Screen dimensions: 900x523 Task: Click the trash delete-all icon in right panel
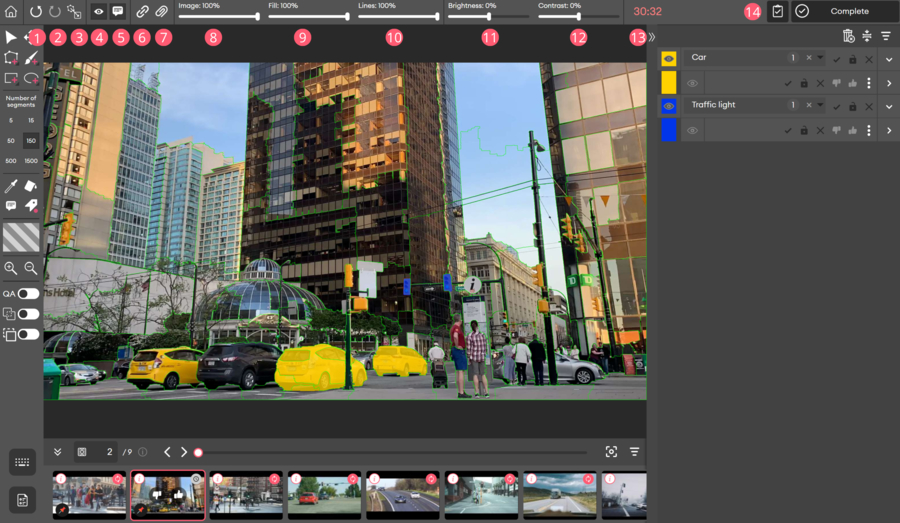[848, 36]
